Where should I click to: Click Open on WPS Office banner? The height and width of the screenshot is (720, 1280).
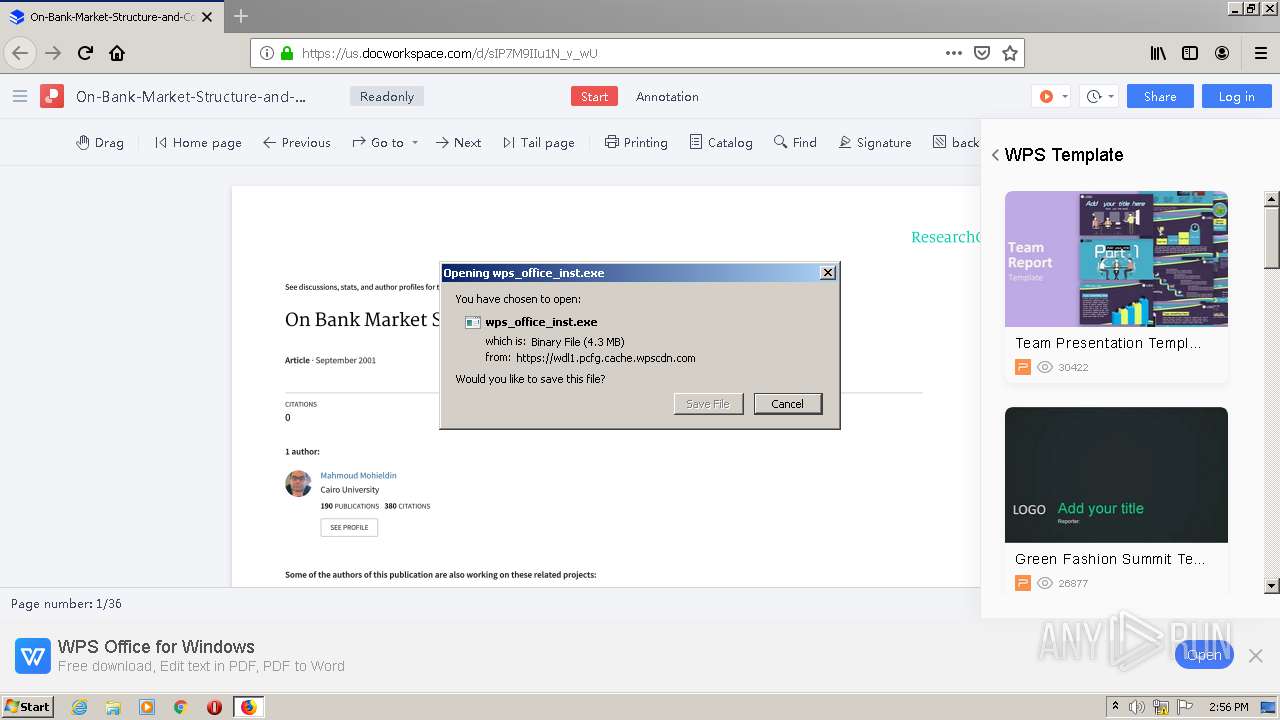point(1204,655)
